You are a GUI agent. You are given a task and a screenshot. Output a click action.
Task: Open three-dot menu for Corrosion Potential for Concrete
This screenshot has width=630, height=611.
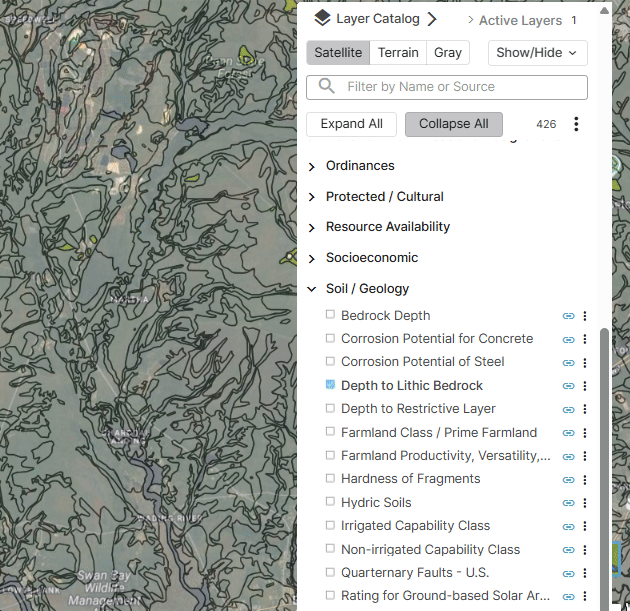click(x=585, y=339)
